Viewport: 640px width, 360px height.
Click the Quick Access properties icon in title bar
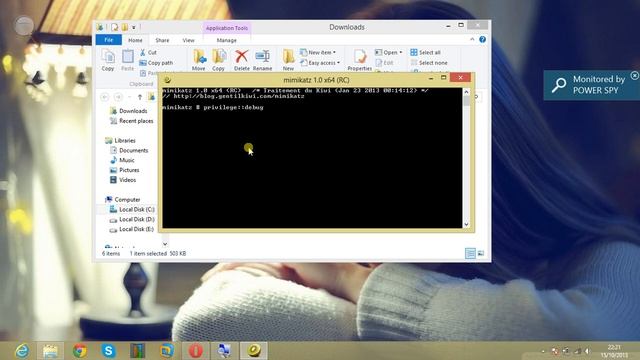coord(115,27)
